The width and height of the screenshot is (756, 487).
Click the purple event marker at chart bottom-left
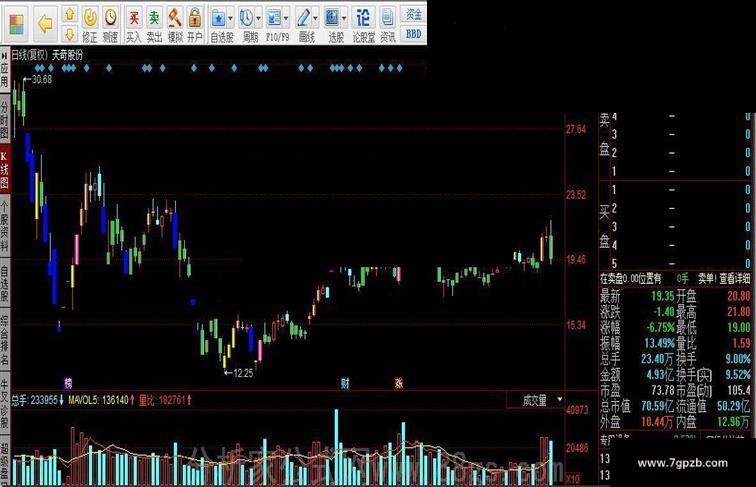tap(68, 384)
